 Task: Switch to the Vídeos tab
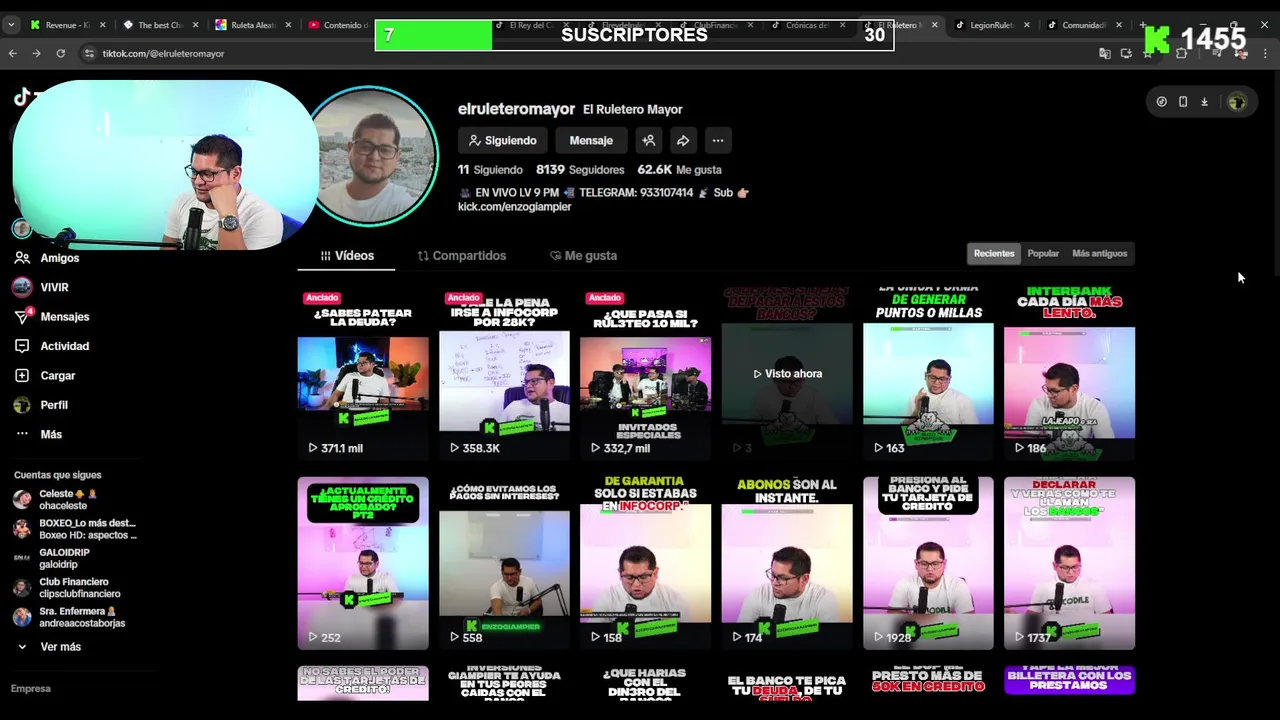pyautogui.click(x=347, y=256)
